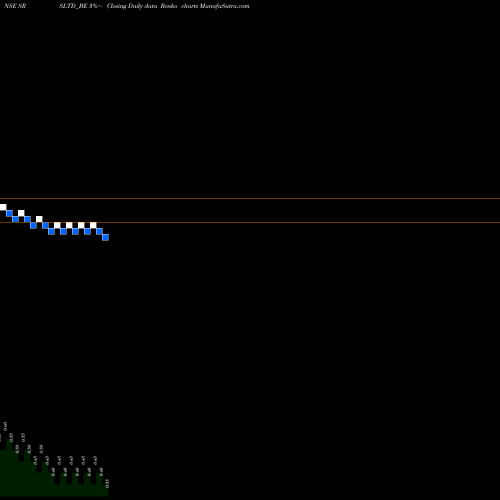The width and height of the screenshot is (500, 500).
Task: Click the upper orange horizontal level line
Action: click(250, 199)
